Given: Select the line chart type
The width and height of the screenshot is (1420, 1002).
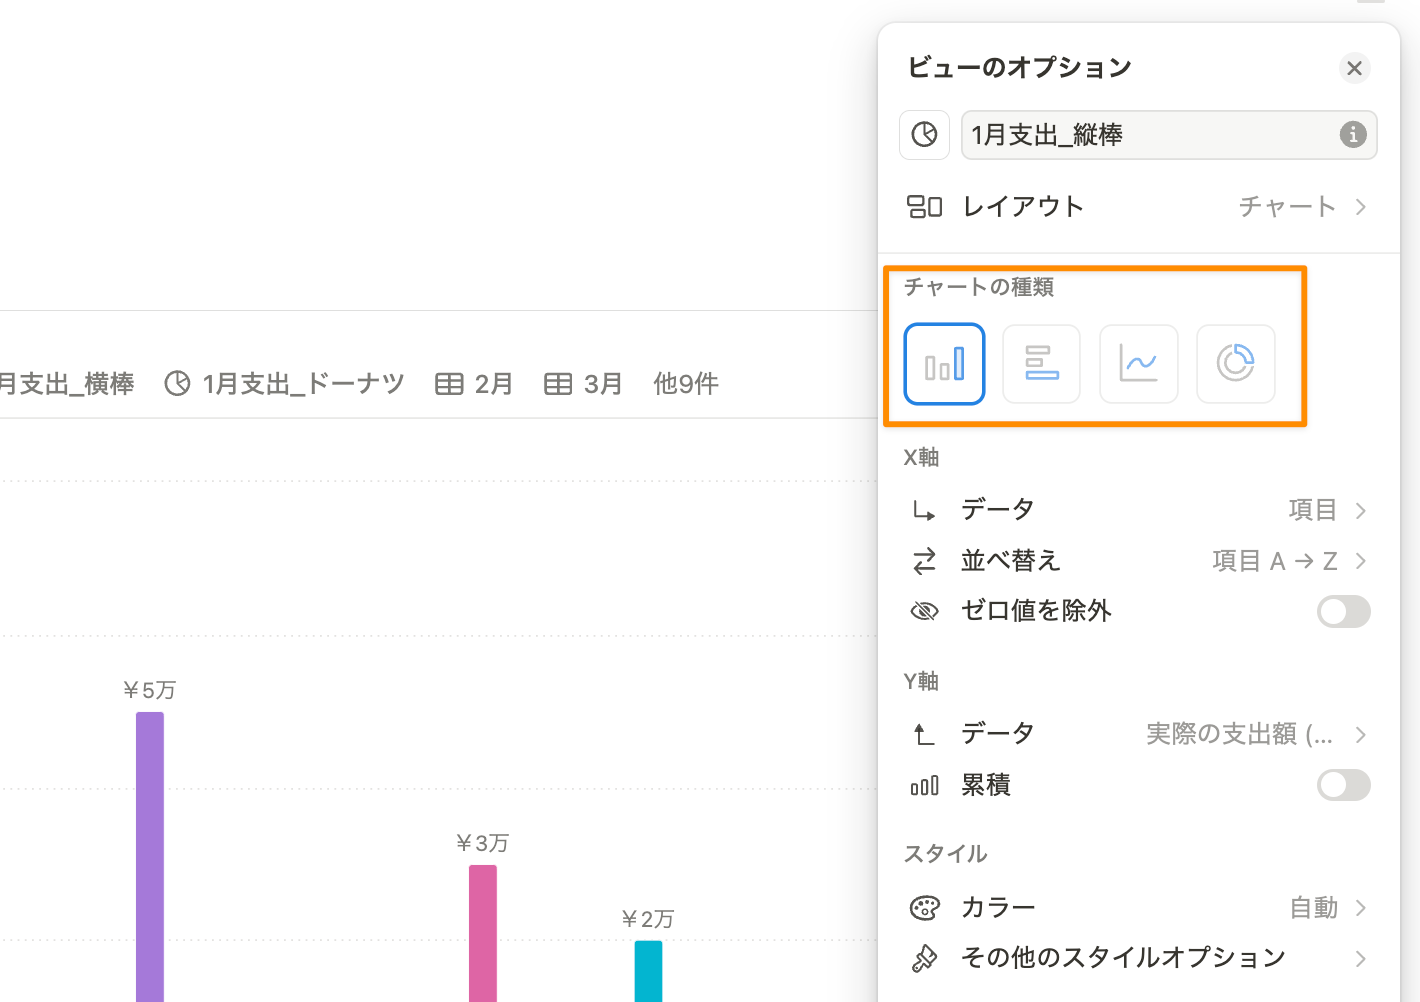Looking at the screenshot, I should [1138, 364].
